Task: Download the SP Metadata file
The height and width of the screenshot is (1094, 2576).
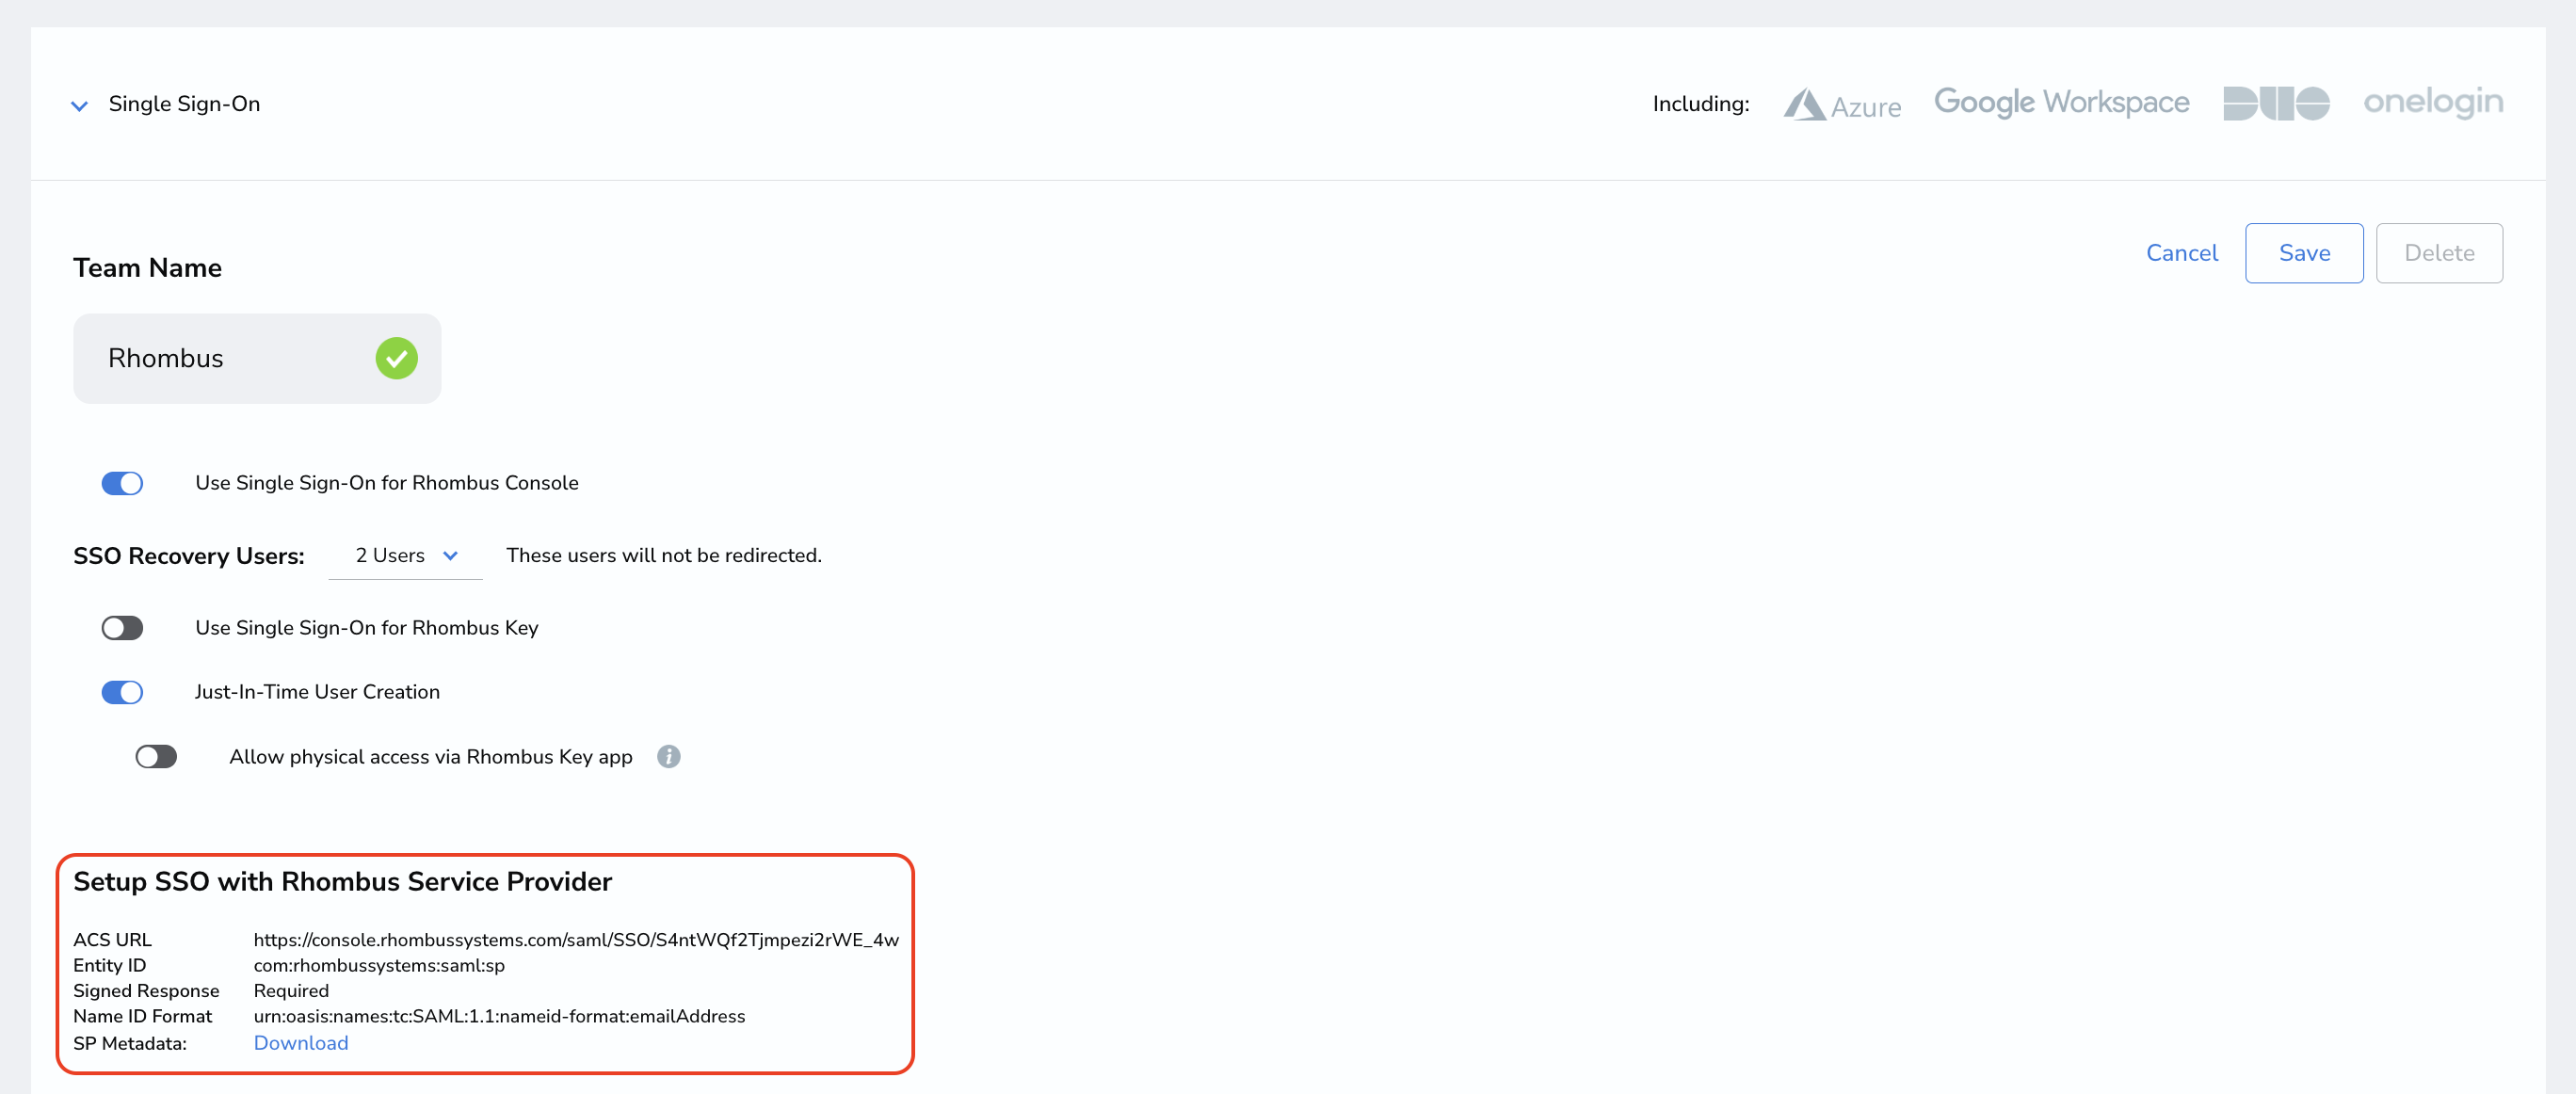Action: pyautogui.click(x=301, y=1043)
